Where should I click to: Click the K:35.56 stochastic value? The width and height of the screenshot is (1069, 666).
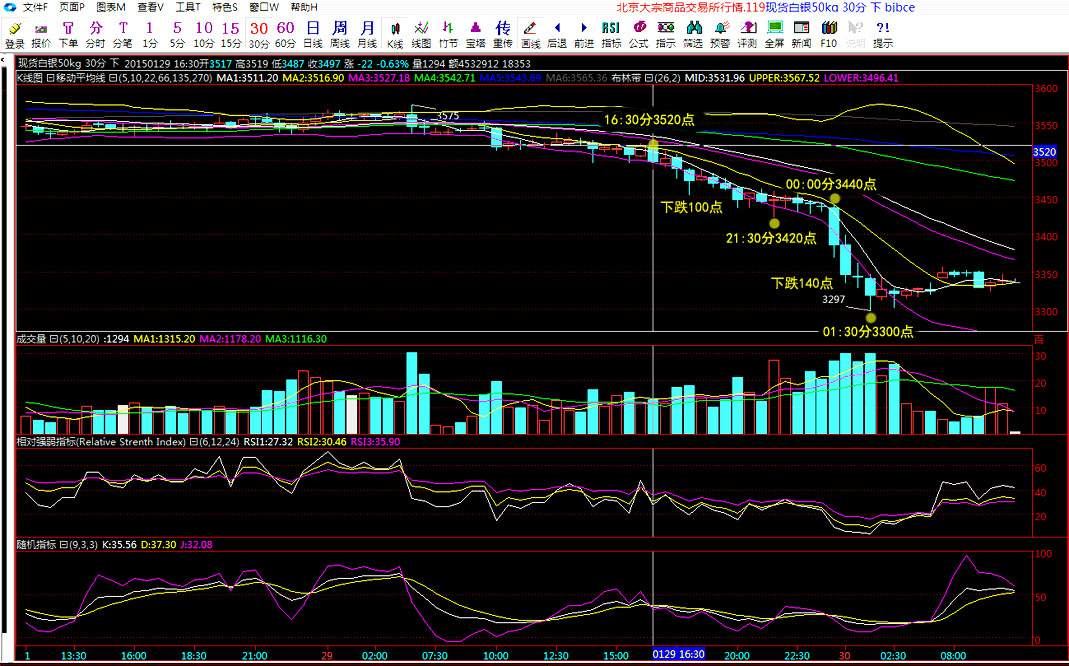tap(119, 545)
